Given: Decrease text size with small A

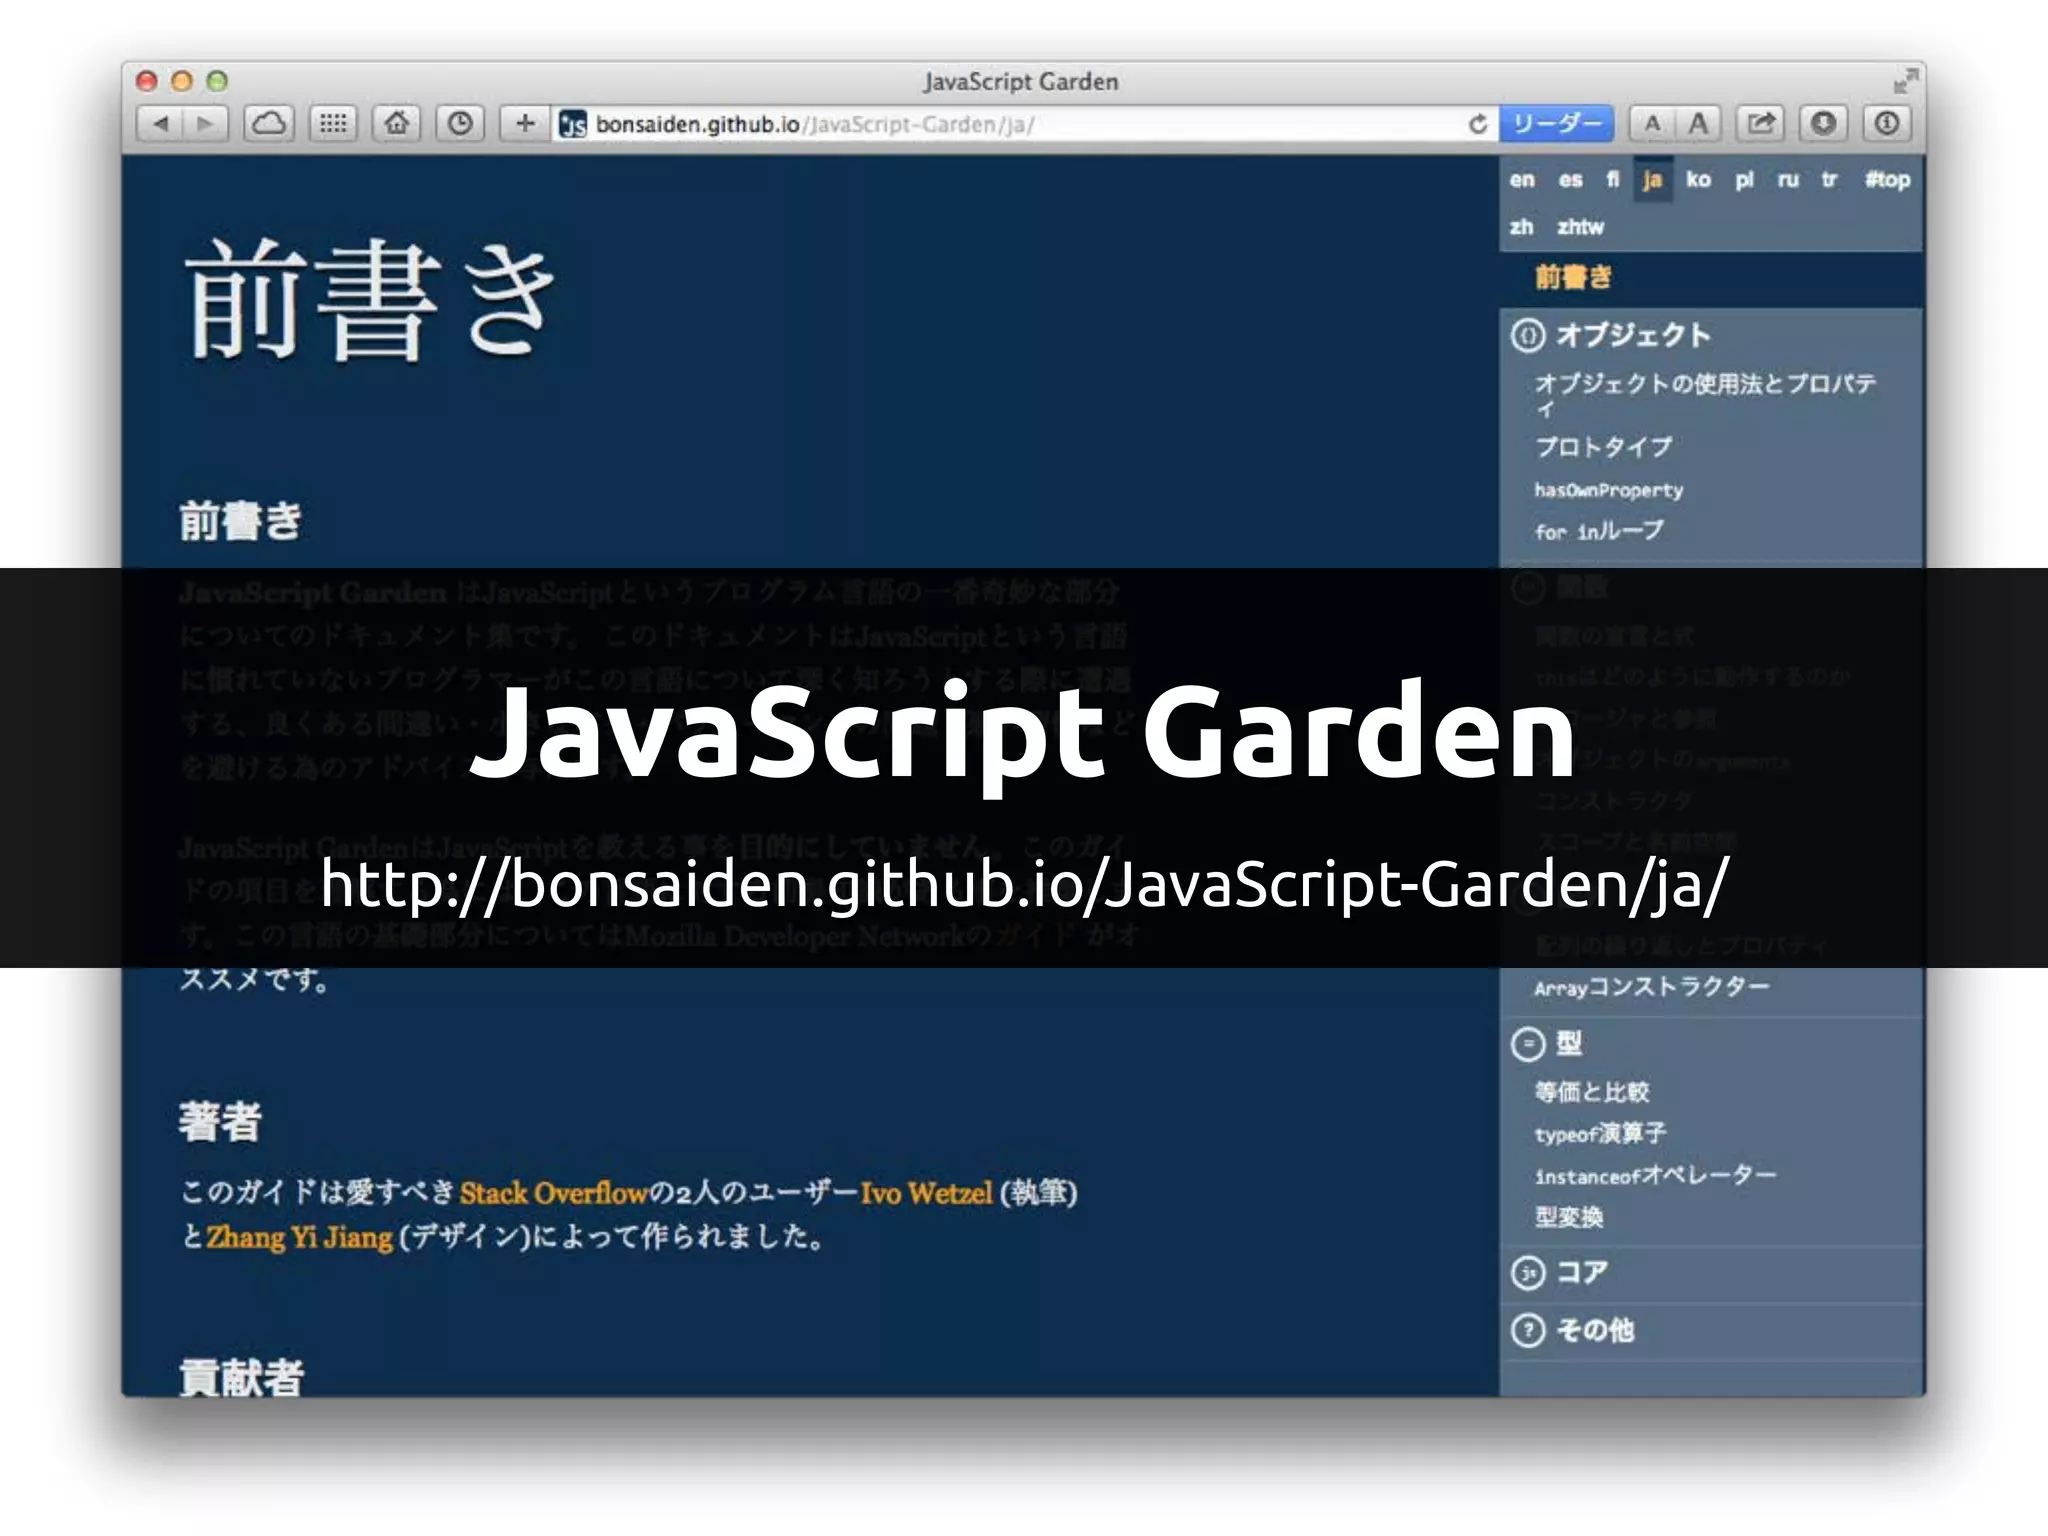Looking at the screenshot, I should click(x=1652, y=124).
